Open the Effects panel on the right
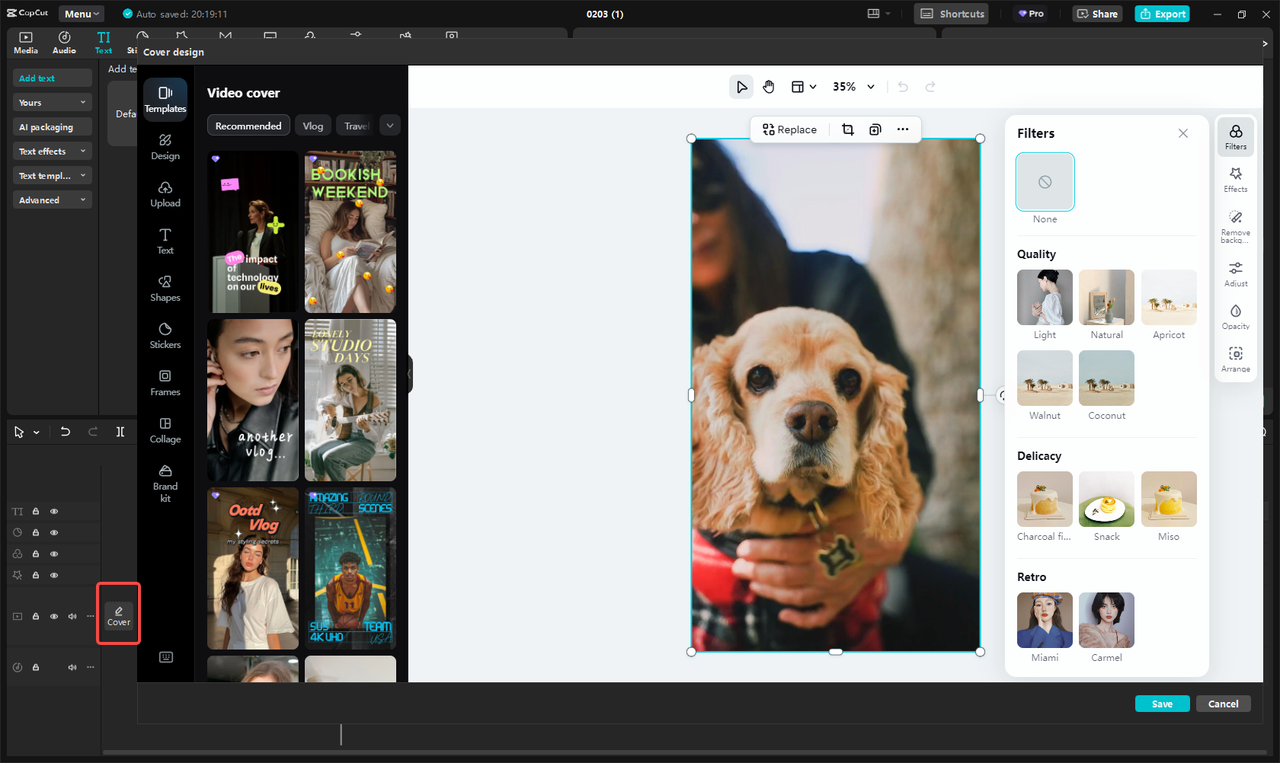Viewport: 1280px width, 763px height. point(1235,180)
